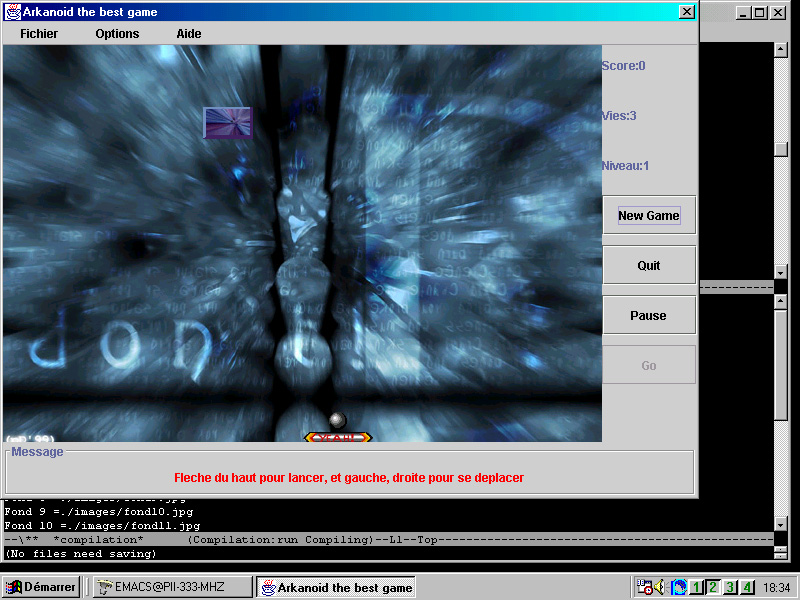Maximize the Emacs window behind the game

coord(760,13)
